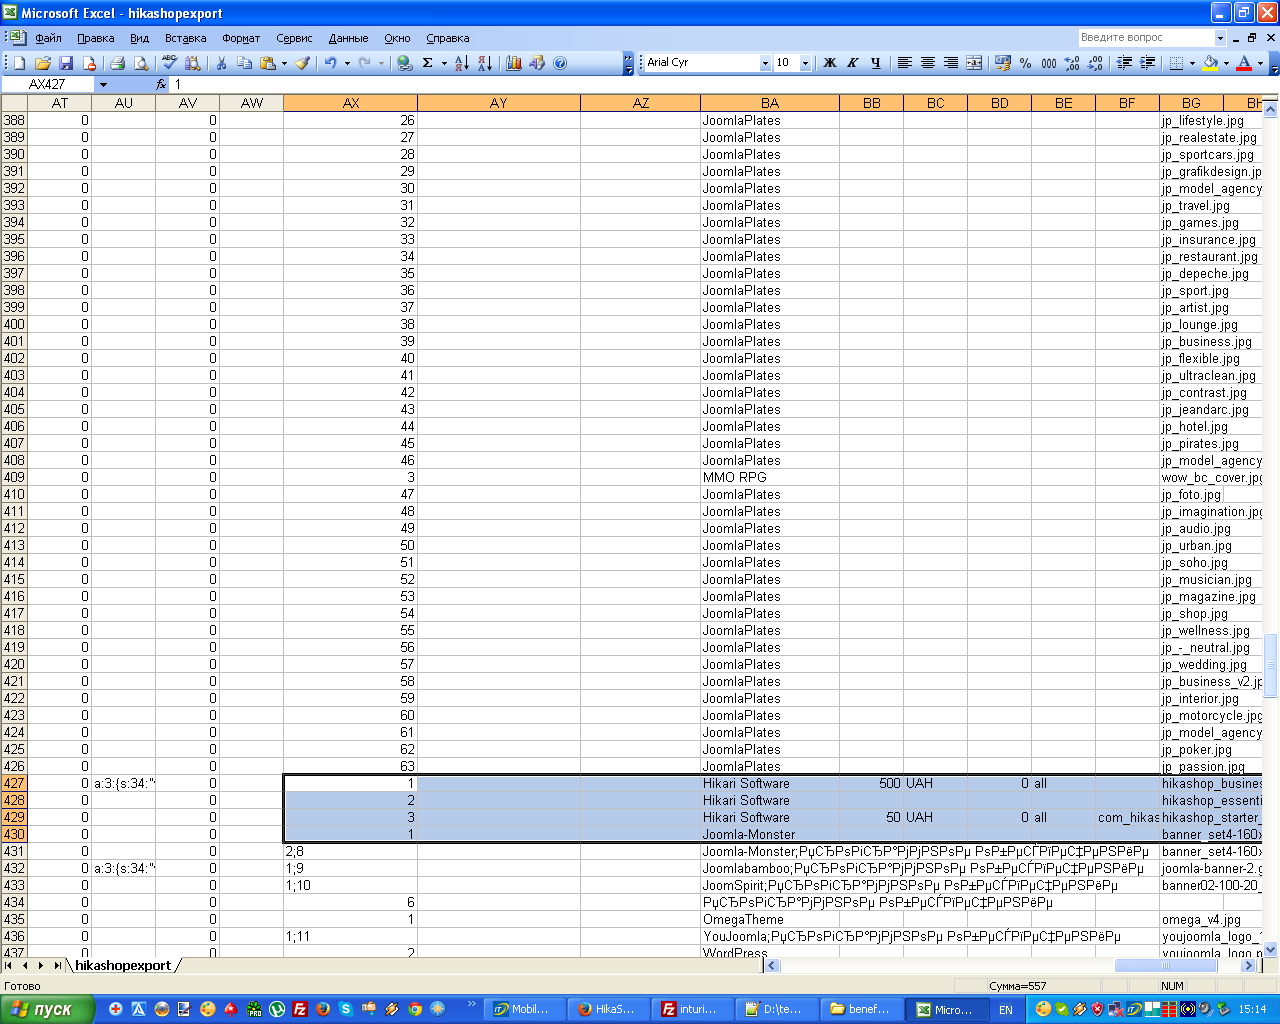Increase decimal places icon
1280x1024 pixels.
(1072, 63)
